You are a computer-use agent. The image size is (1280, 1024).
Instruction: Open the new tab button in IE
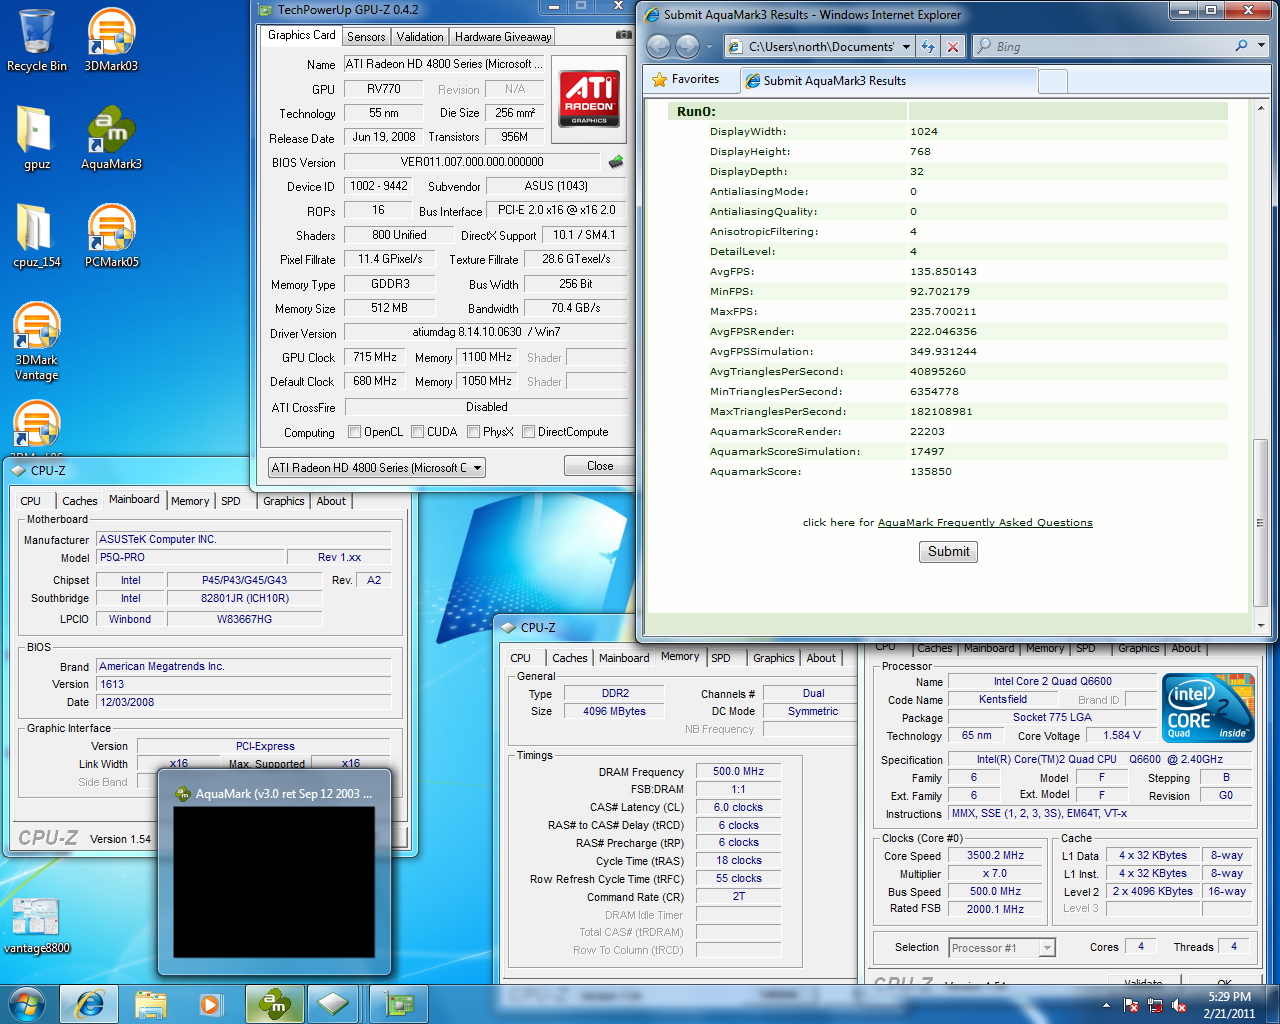tap(1053, 81)
